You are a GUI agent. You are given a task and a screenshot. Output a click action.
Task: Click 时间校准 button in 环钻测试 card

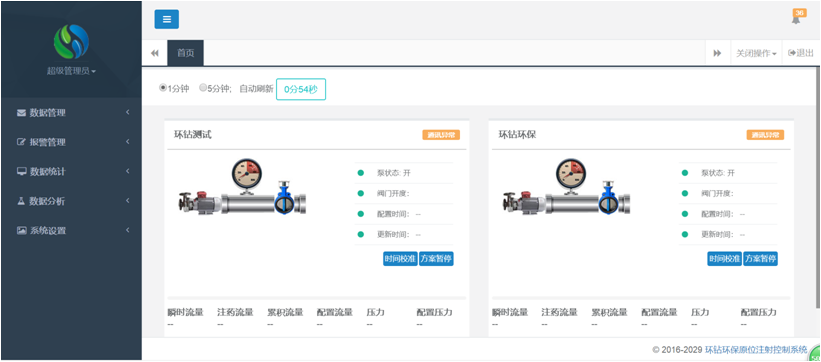click(x=400, y=259)
